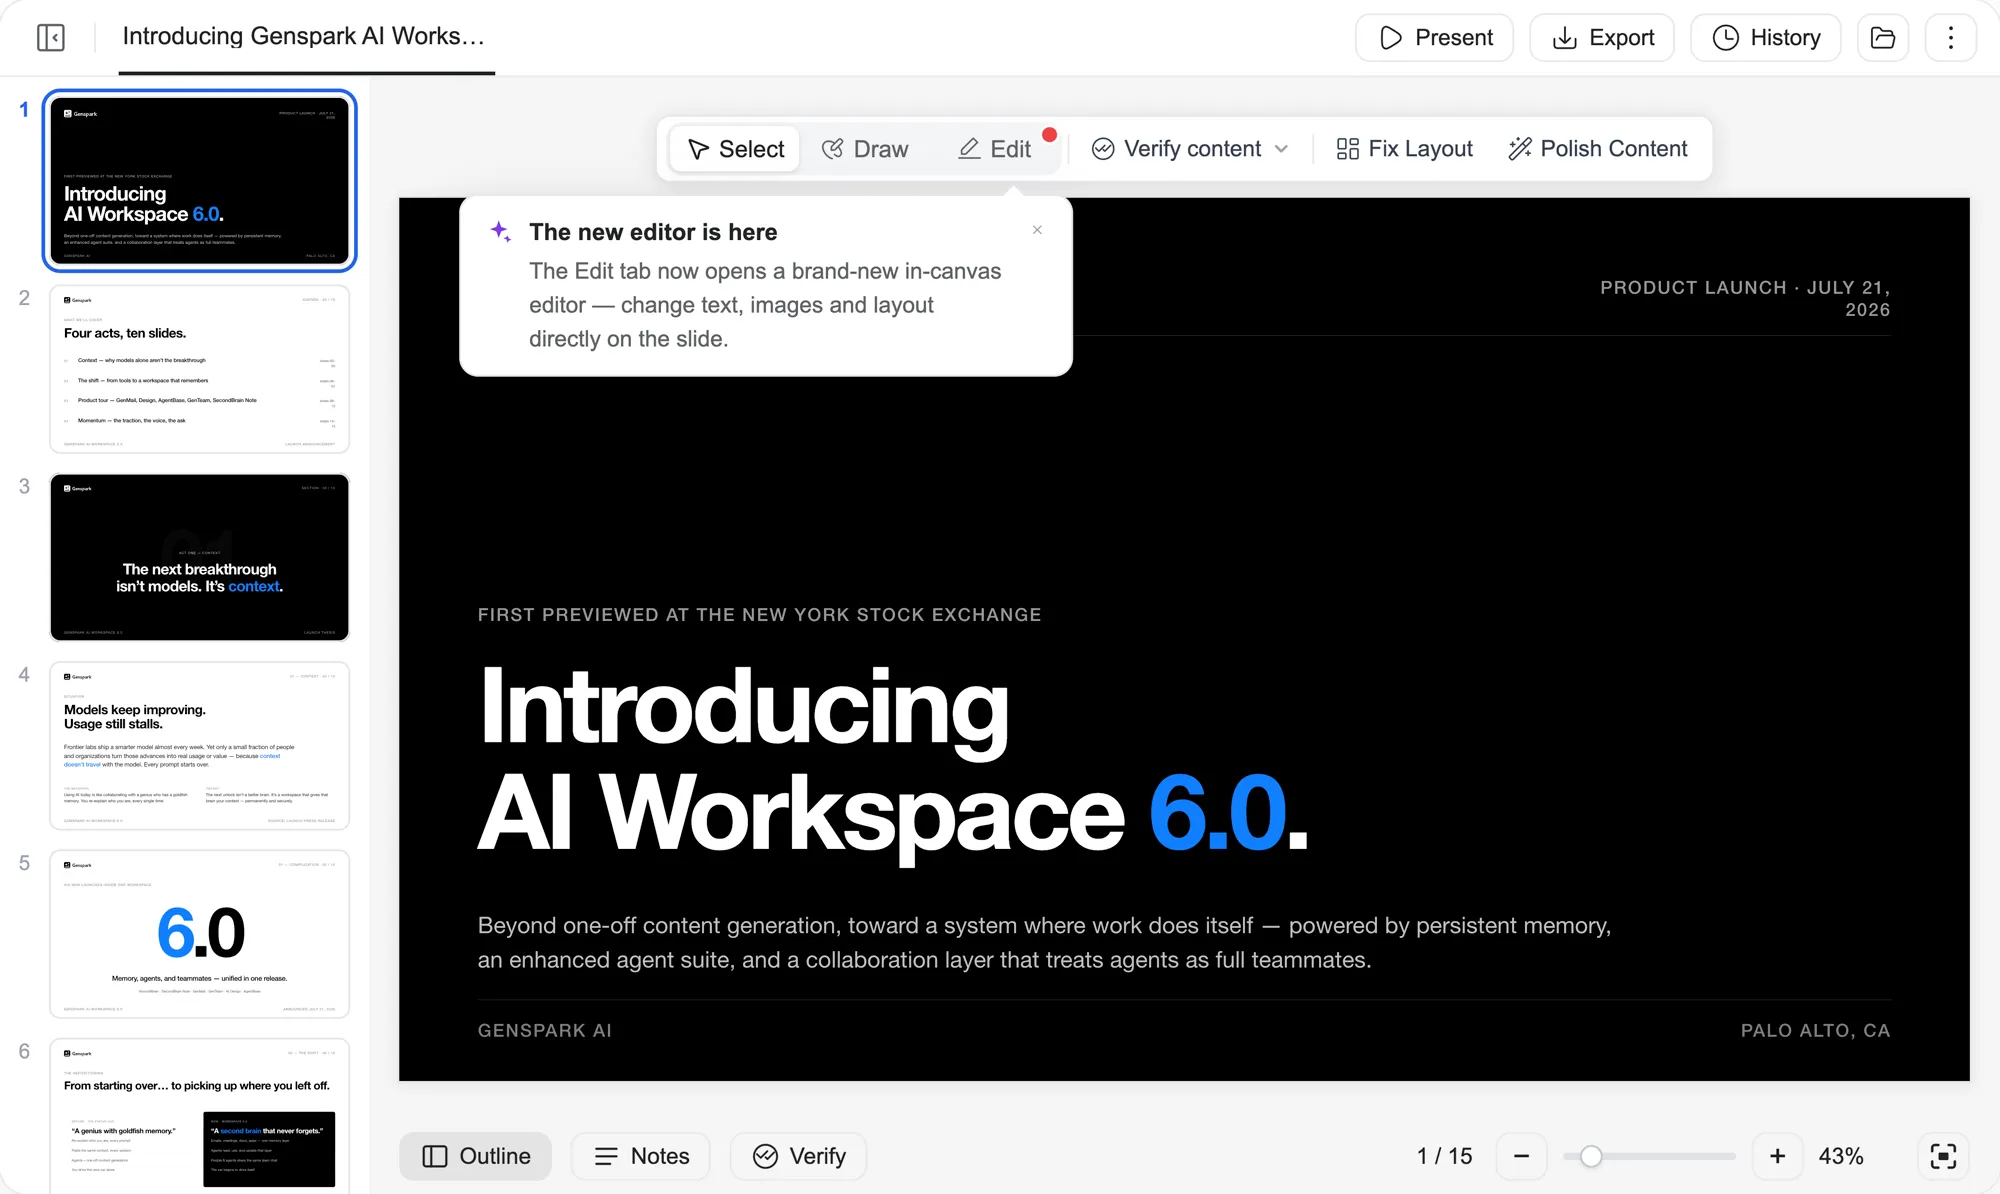The width and height of the screenshot is (2000, 1194).
Task: Dismiss the new editor tooltip
Action: 1037,230
